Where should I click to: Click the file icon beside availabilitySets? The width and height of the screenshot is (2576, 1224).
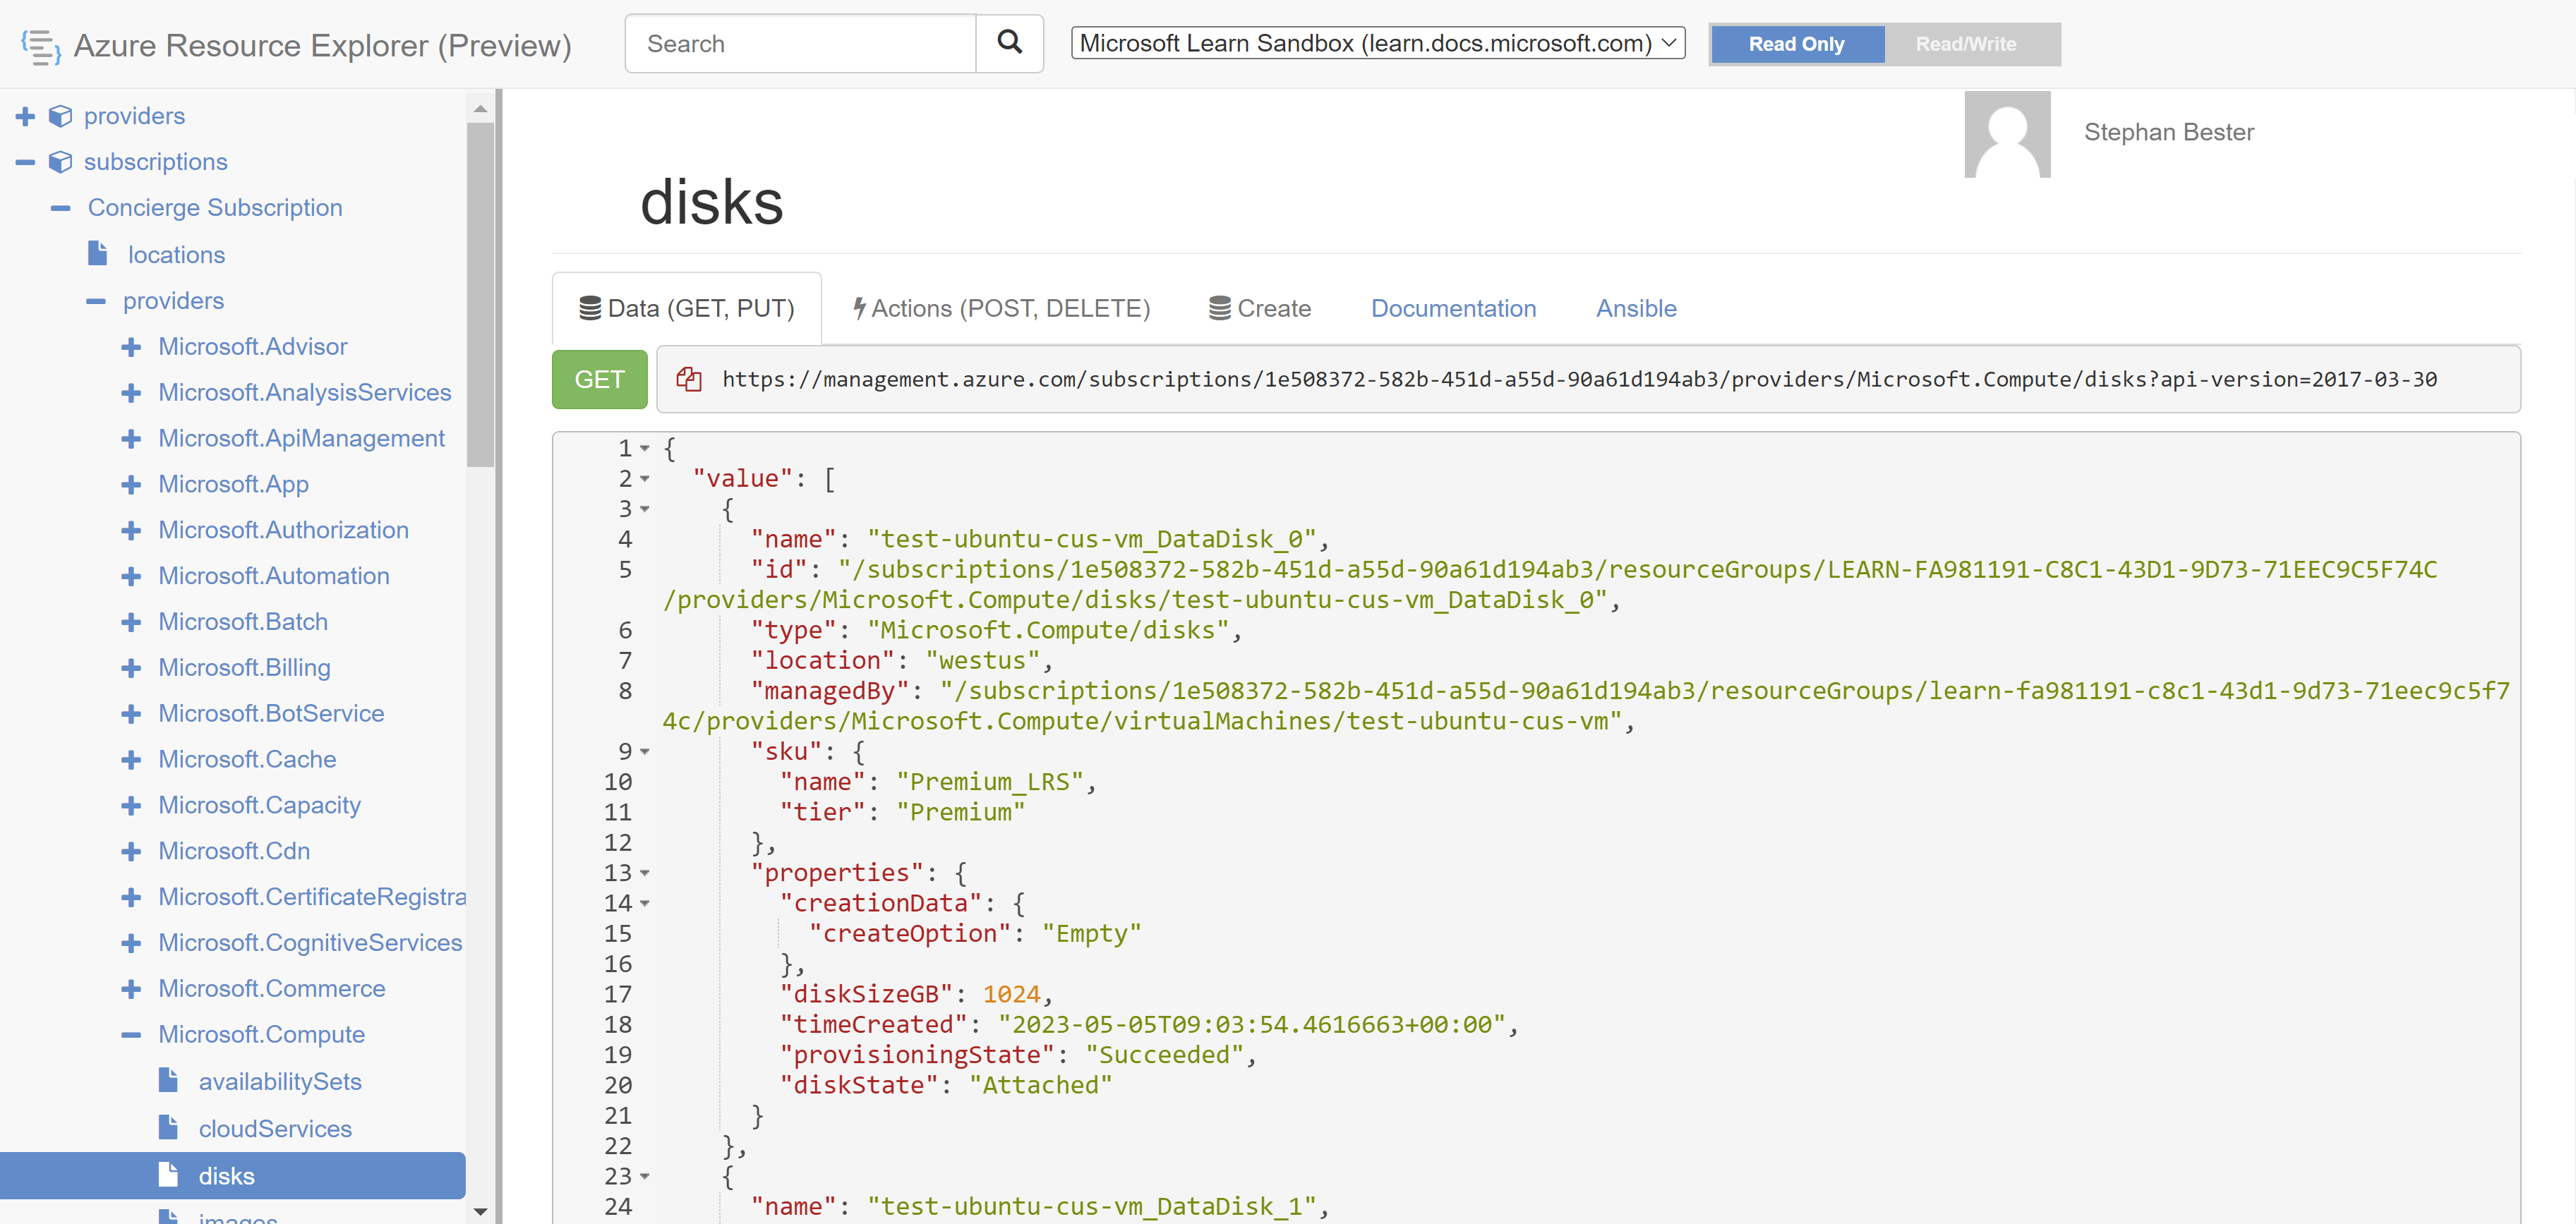tap(168, 1080)
